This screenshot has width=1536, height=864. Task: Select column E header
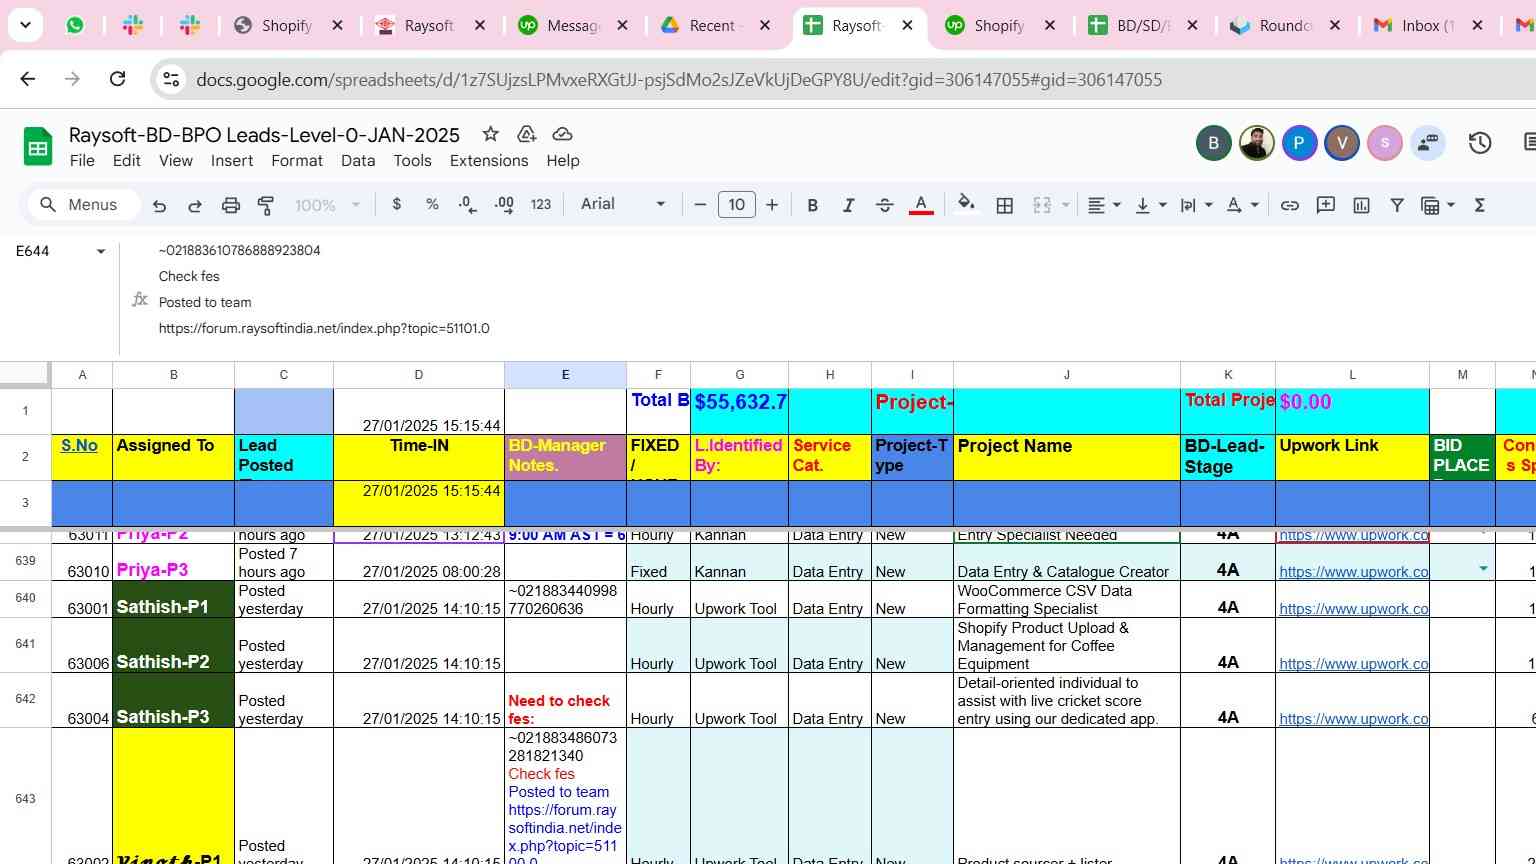[x=565, y=375]
